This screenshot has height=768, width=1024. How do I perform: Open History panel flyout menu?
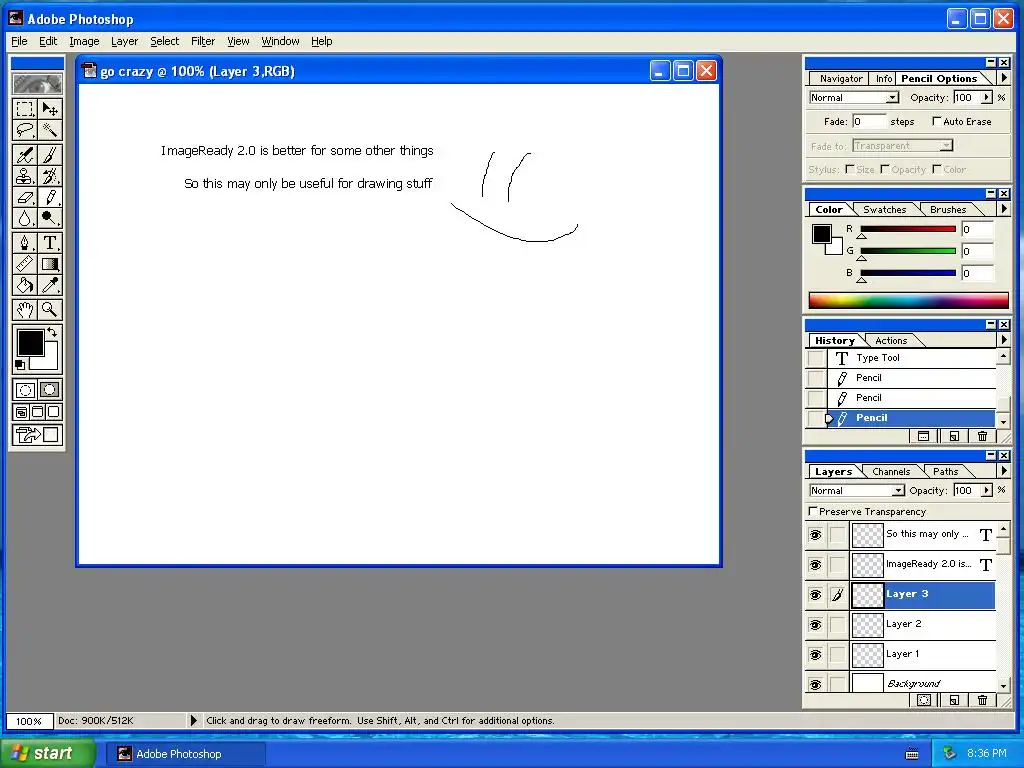[1004, 340]
